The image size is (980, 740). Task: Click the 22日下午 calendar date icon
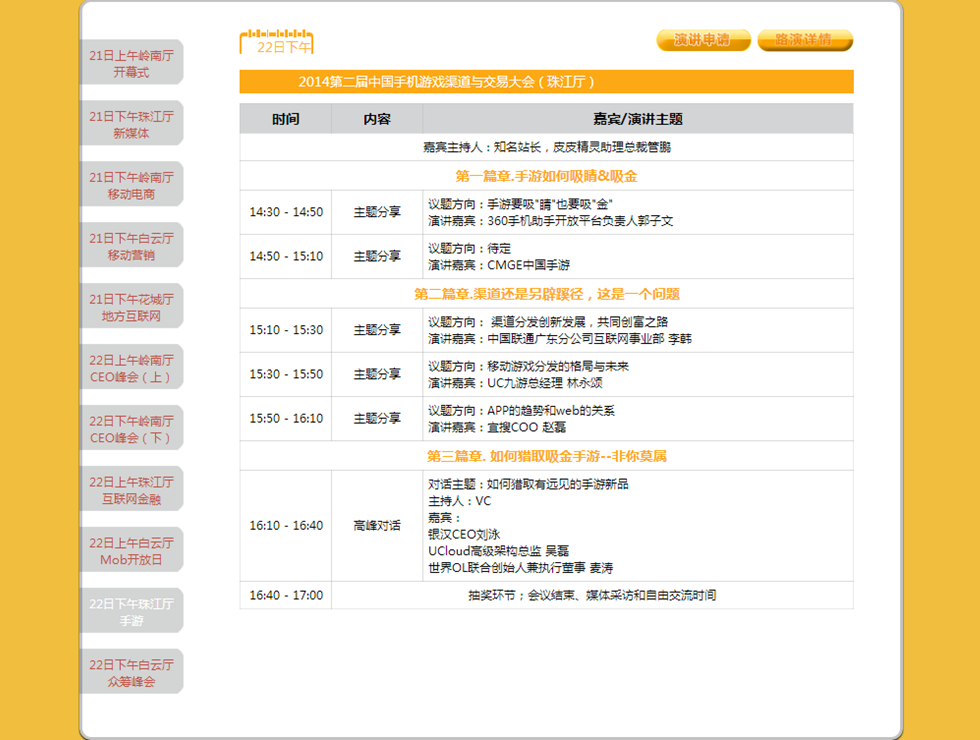coord(276,42)
